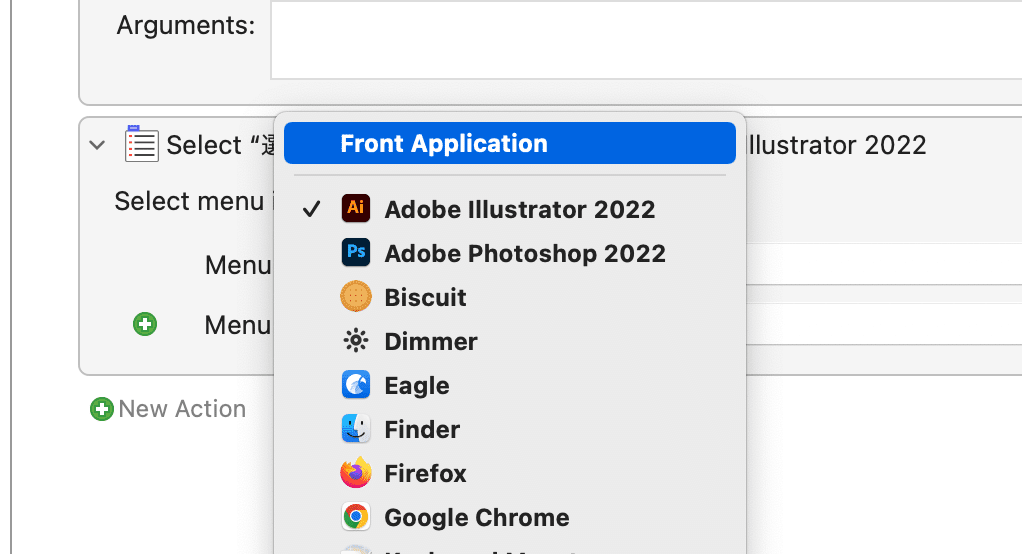This screenshot has height=554, width=1022.
Task: Pick Biscuit from the application list
Action: click(x=510, y=297)
